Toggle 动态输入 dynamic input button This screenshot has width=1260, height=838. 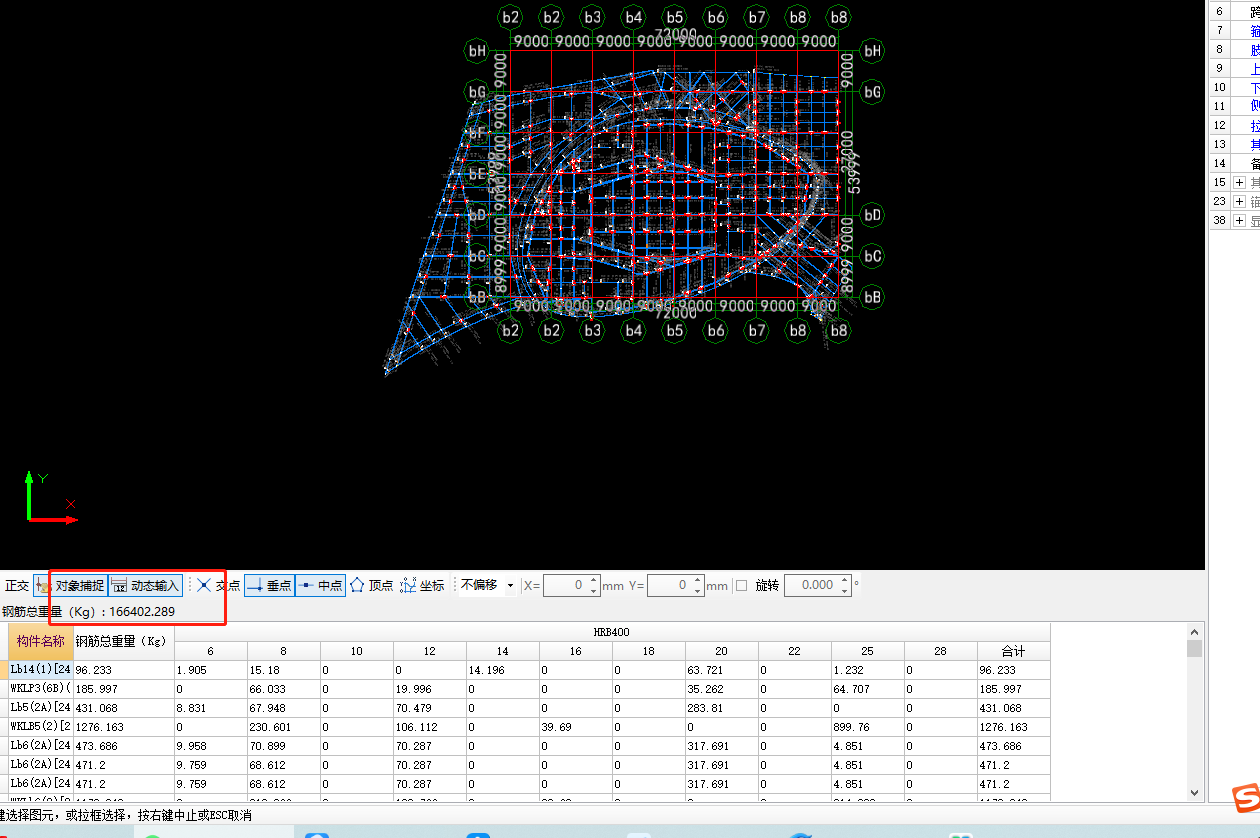click(145, 586)
